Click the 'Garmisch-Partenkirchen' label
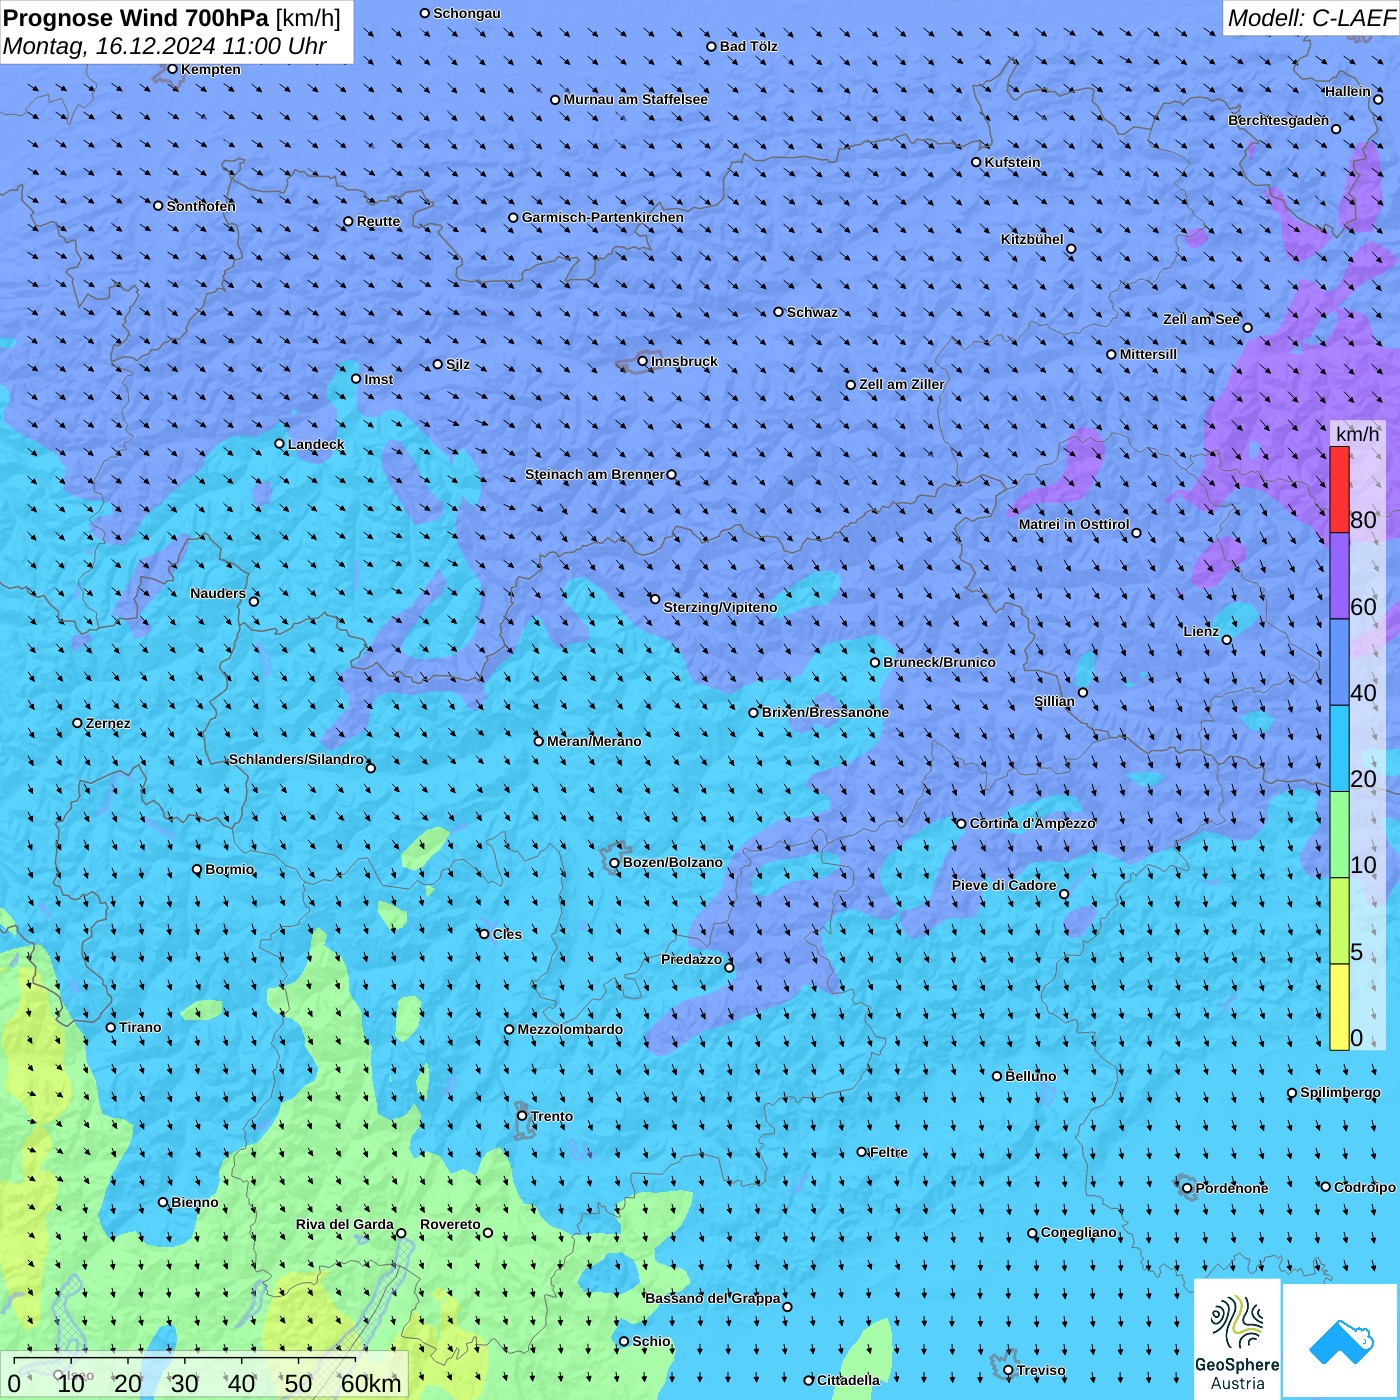 603,217
